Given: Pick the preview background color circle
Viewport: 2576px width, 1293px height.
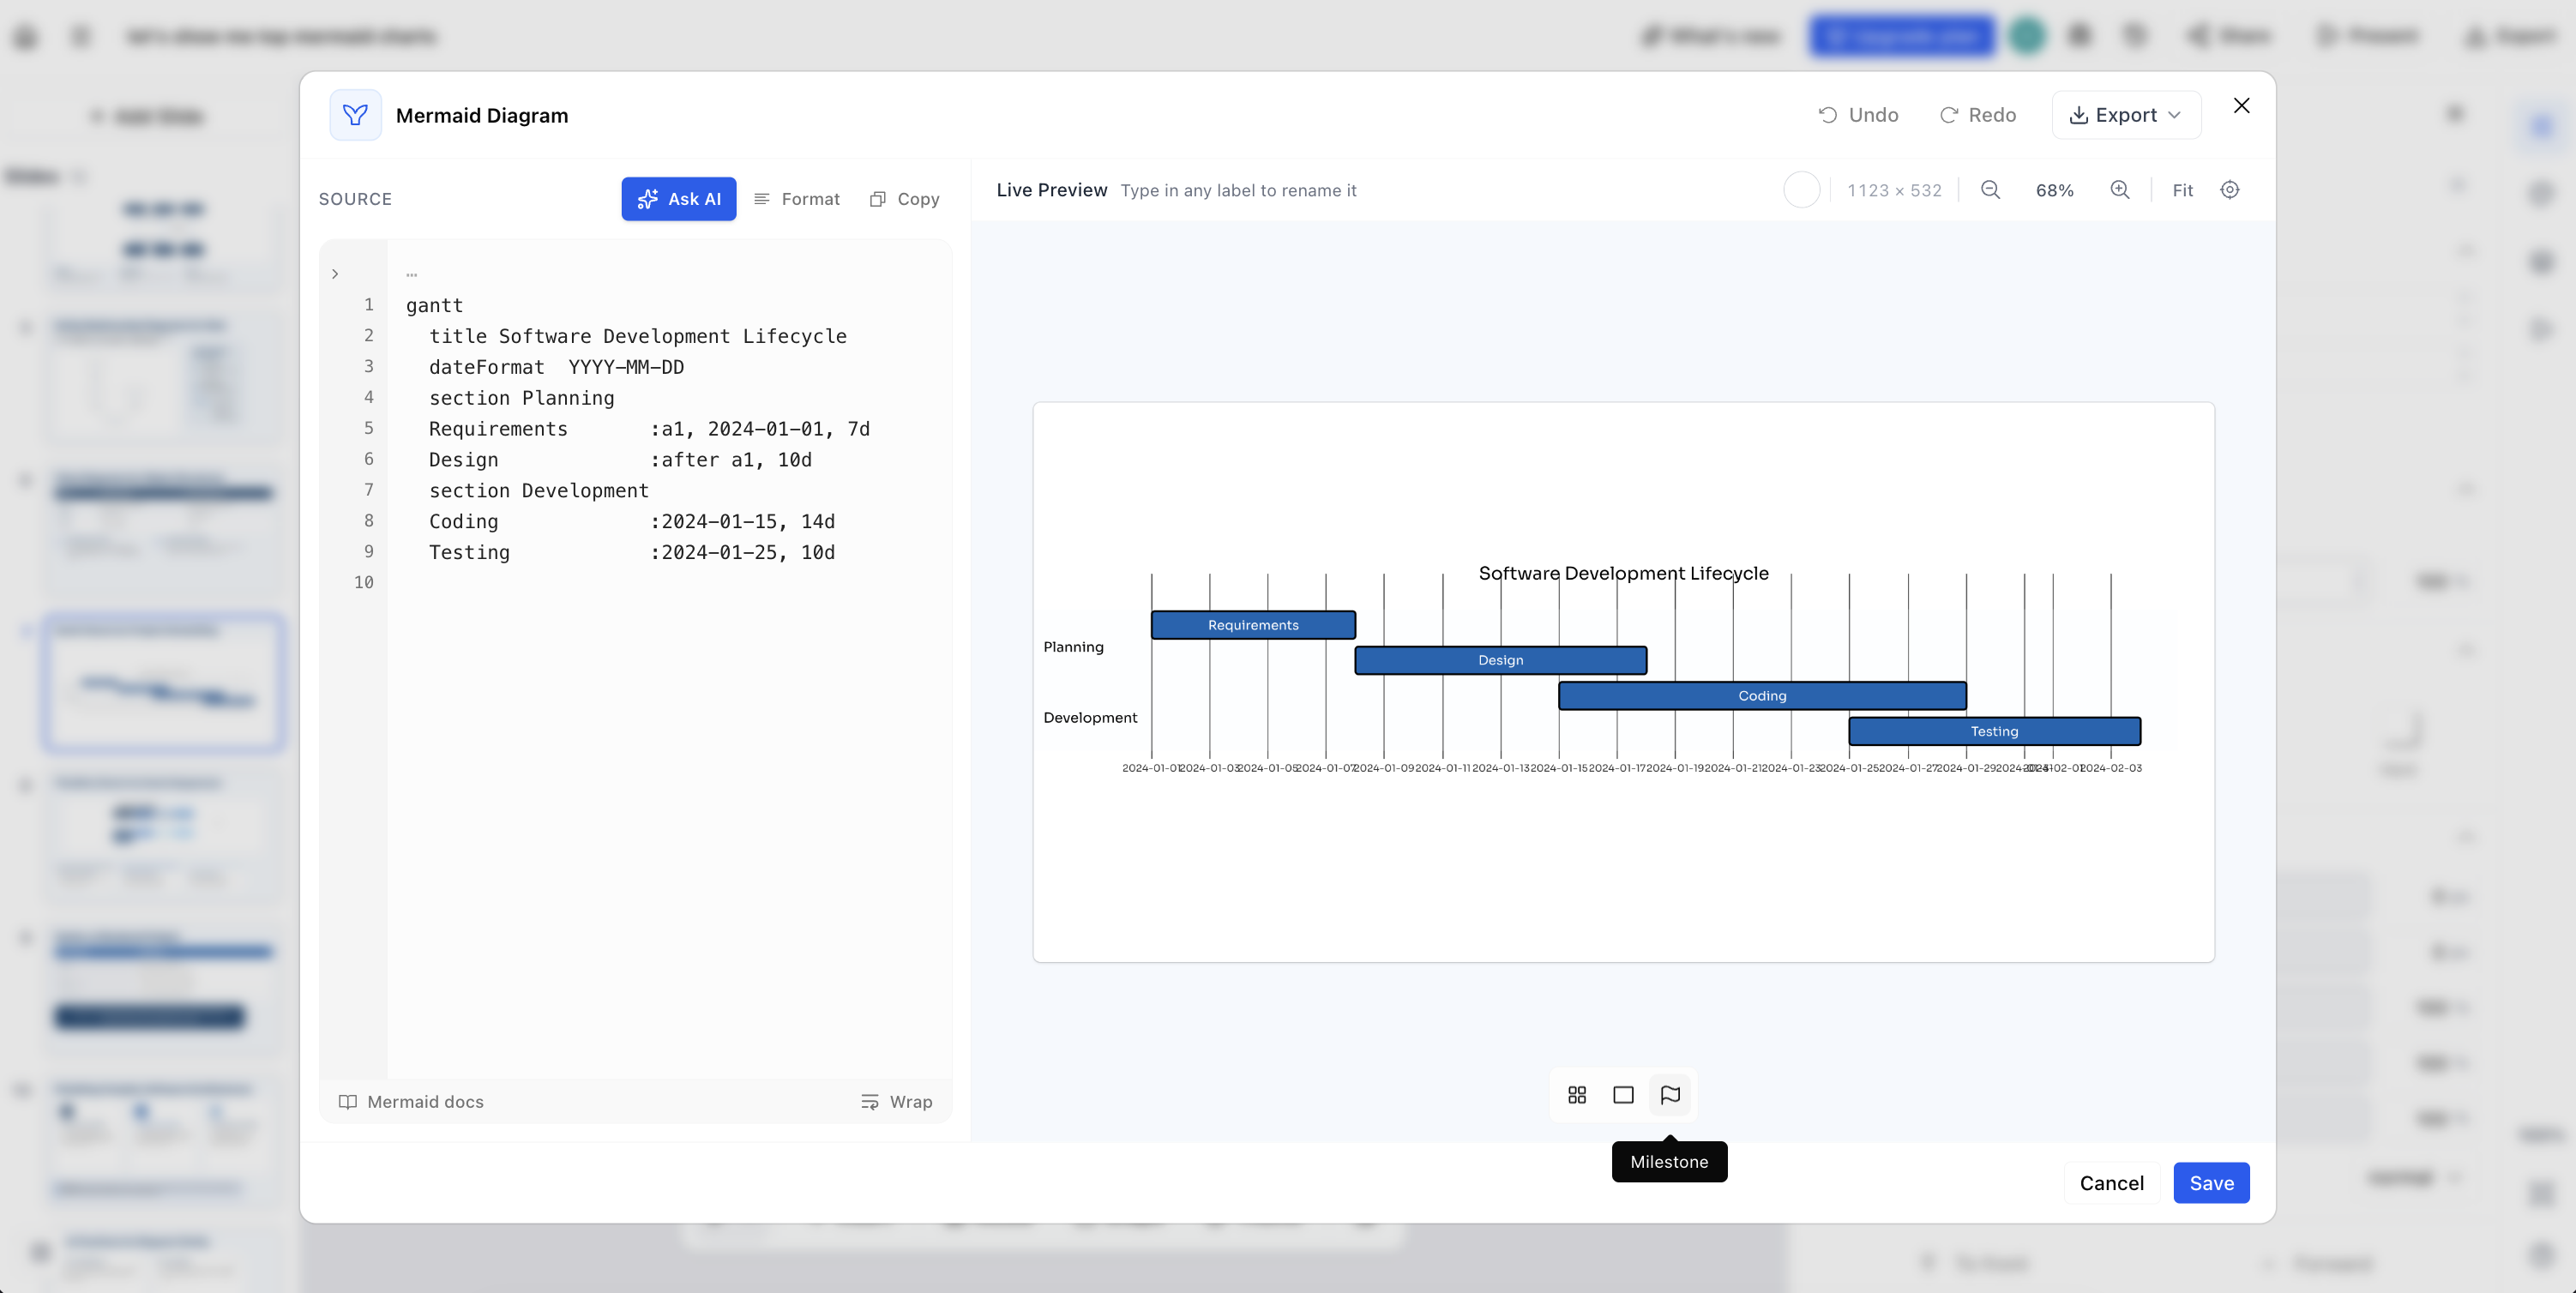Looking at the screenshot, I should tap(1802, 190).
